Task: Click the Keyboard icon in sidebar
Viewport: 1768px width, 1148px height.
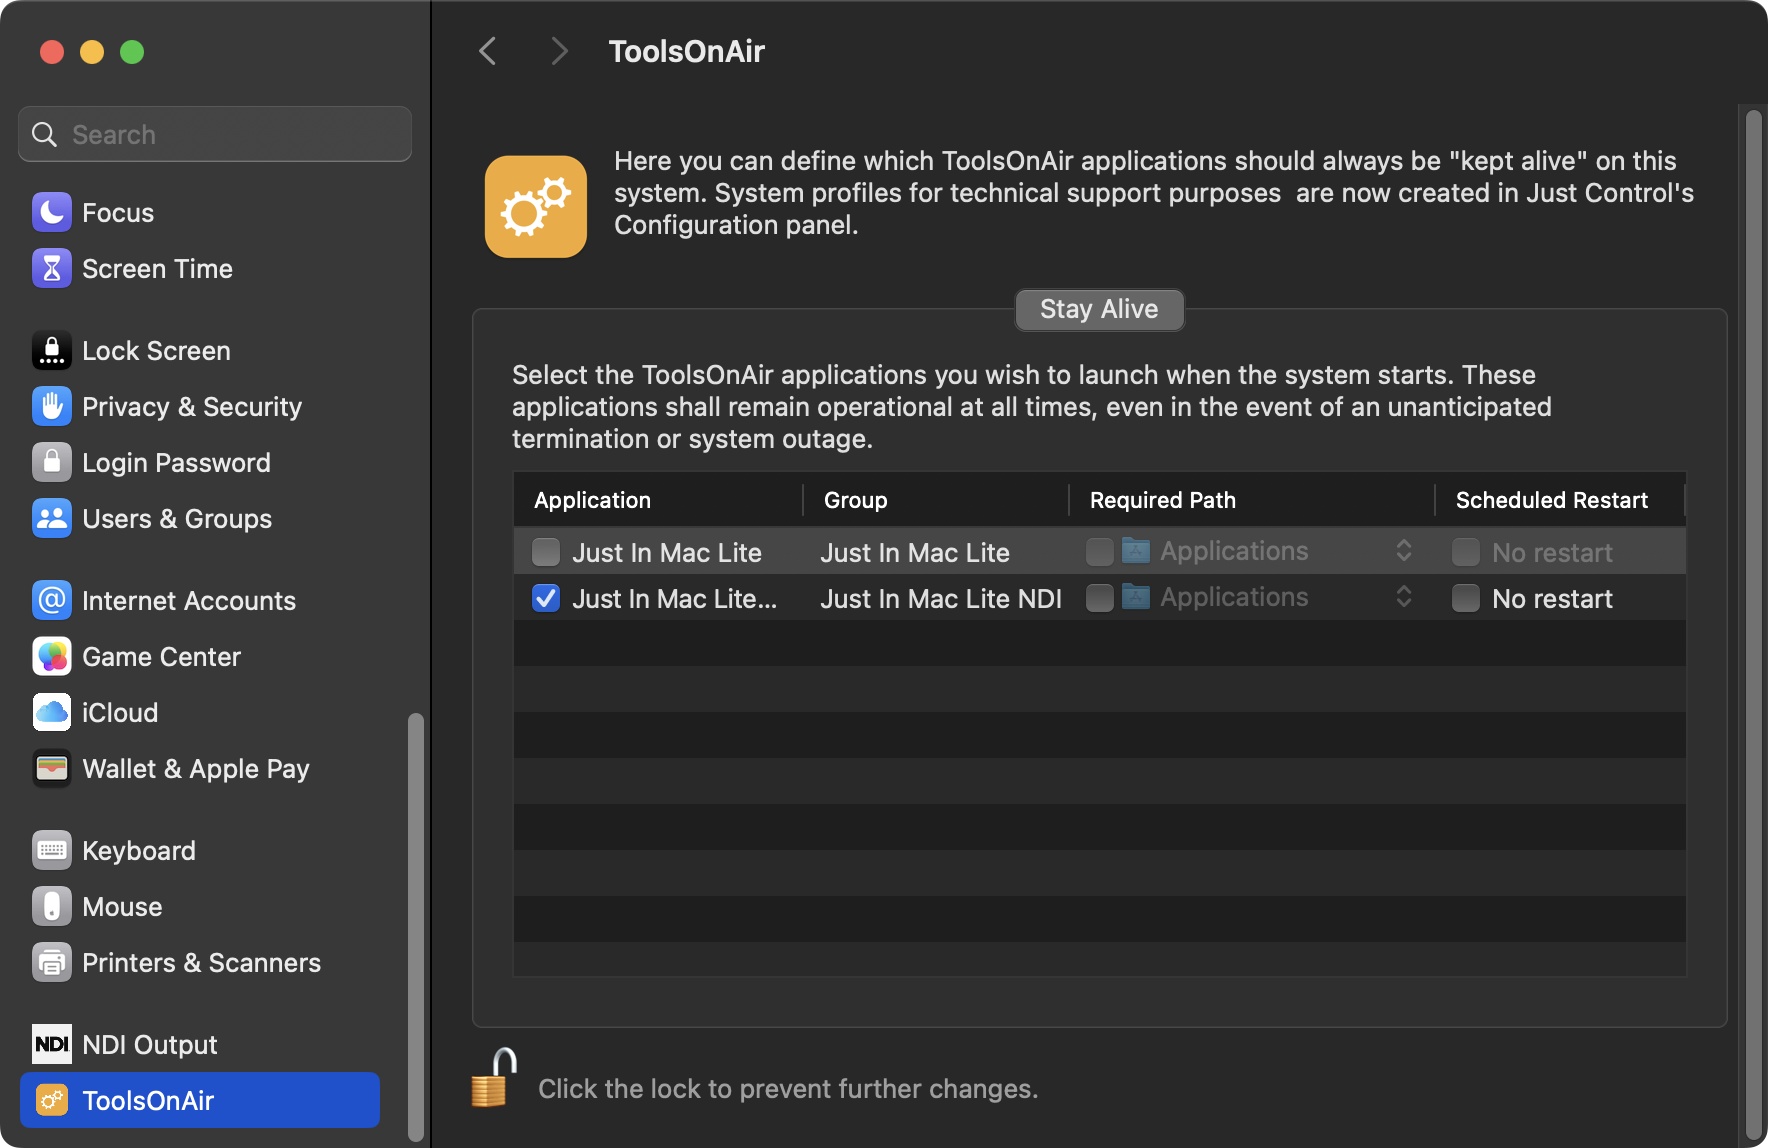Action: (52, 850)
